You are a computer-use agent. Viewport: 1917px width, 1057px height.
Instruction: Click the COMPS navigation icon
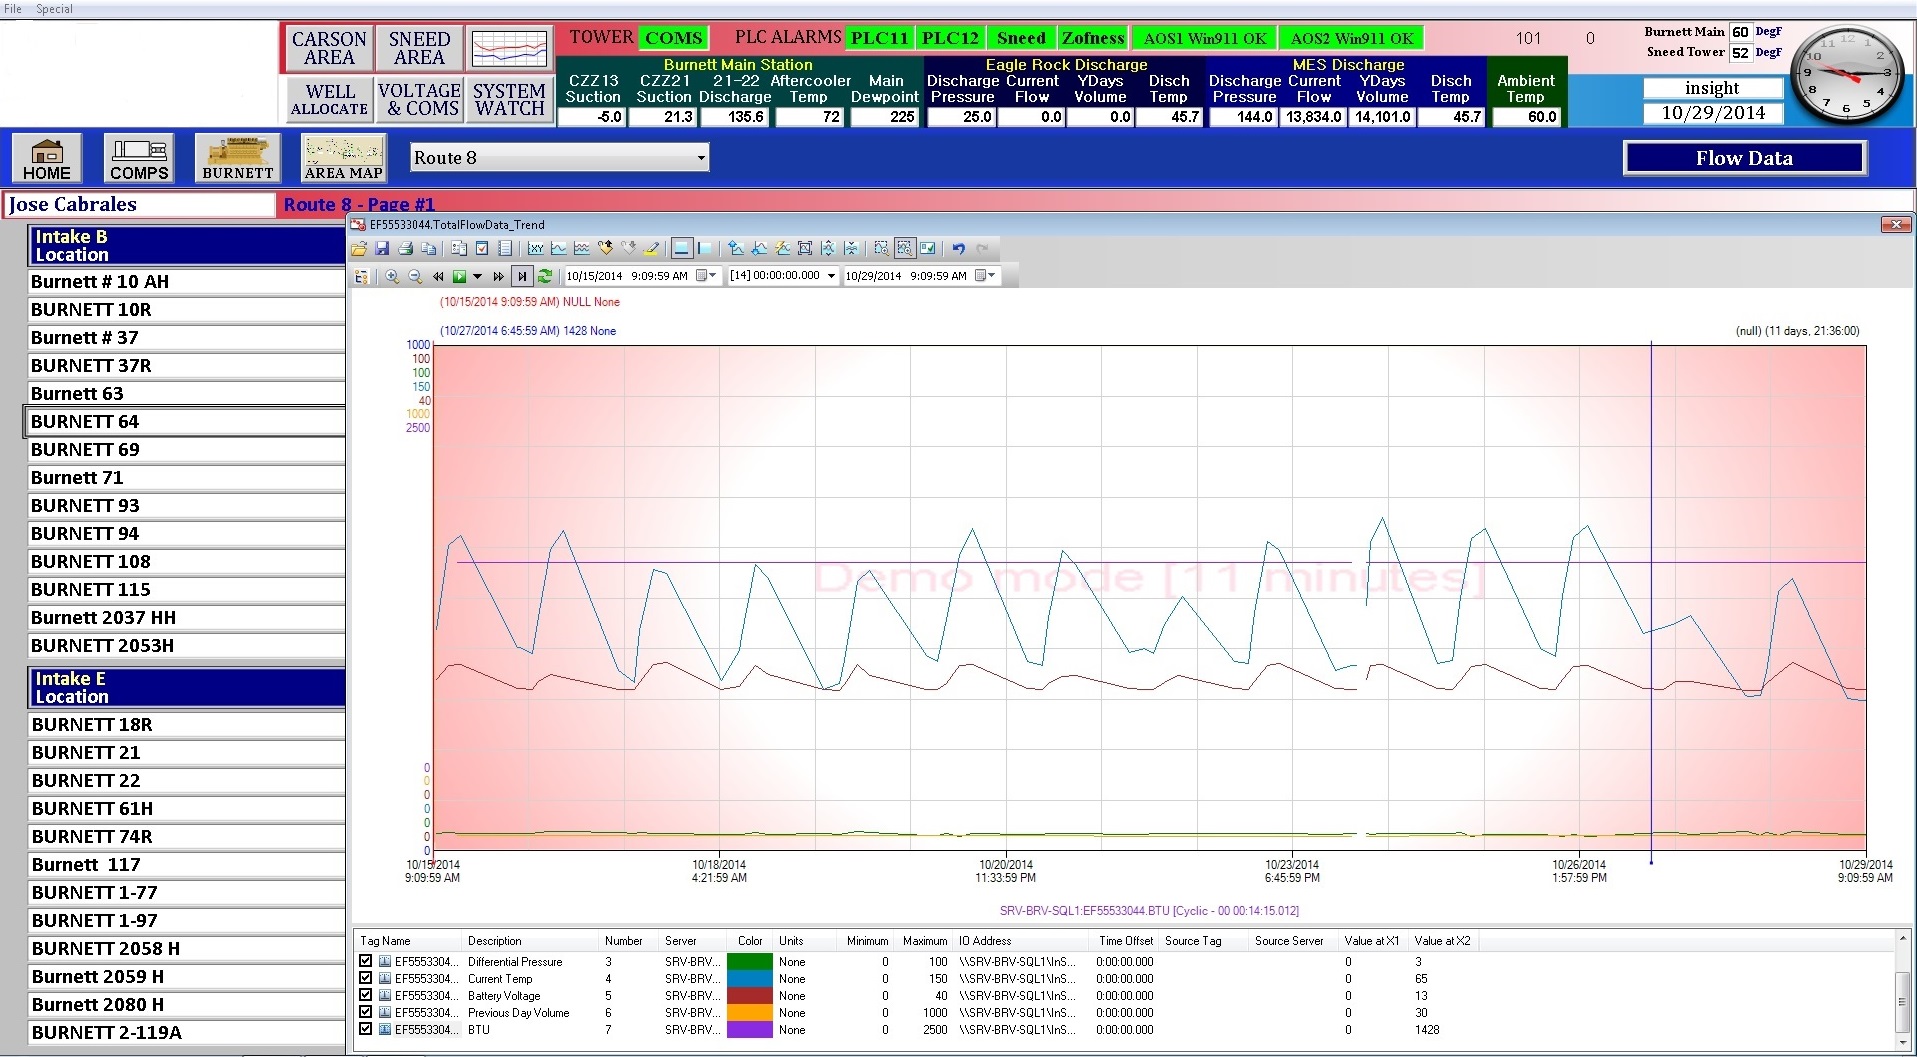(138, 158)
